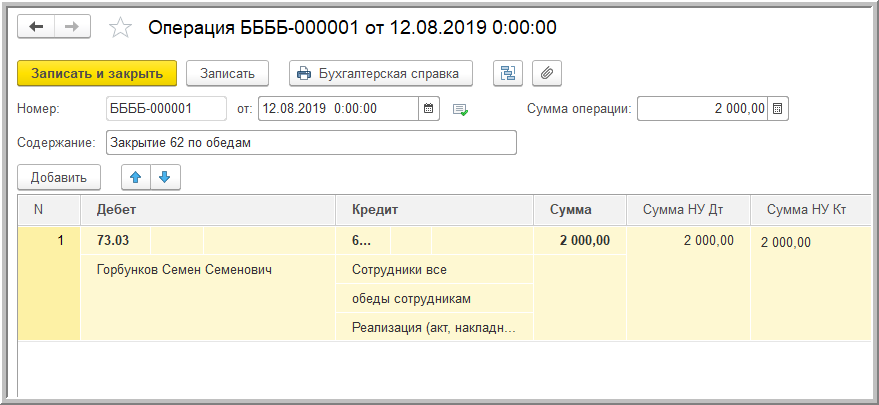Edit the Номер input field

click(x=167, y=108)
